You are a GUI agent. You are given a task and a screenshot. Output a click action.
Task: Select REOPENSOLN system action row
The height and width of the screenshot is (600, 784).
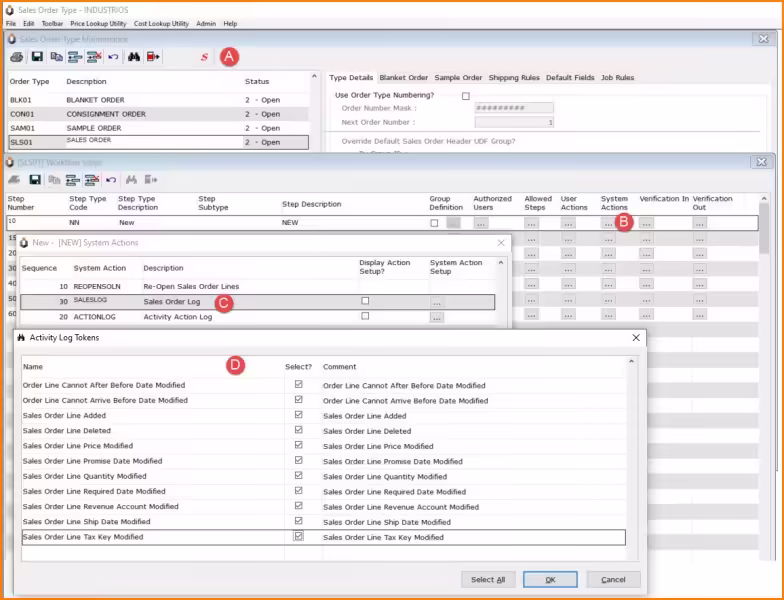(x=258, y=286)
